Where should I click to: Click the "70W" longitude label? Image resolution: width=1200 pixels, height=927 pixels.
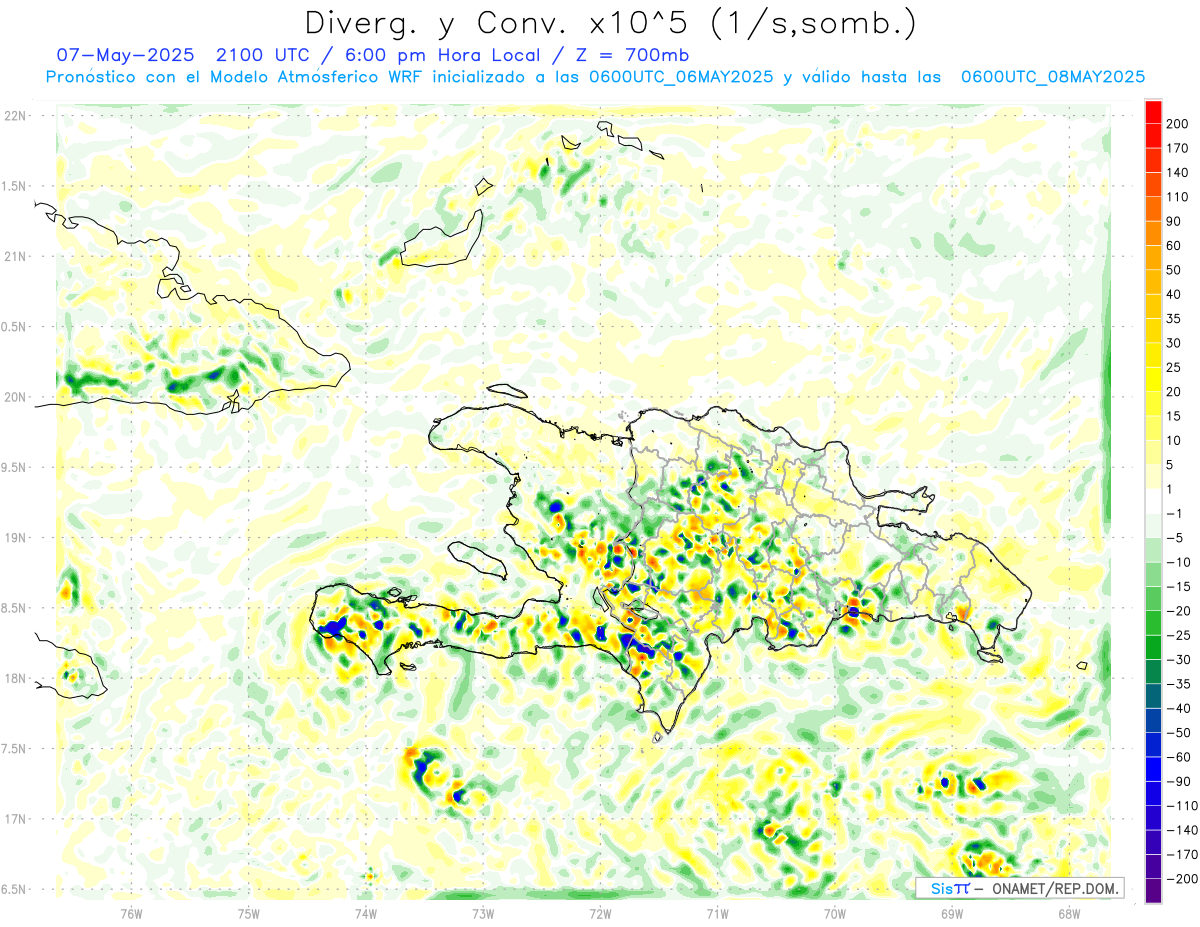tap(834, 913)
